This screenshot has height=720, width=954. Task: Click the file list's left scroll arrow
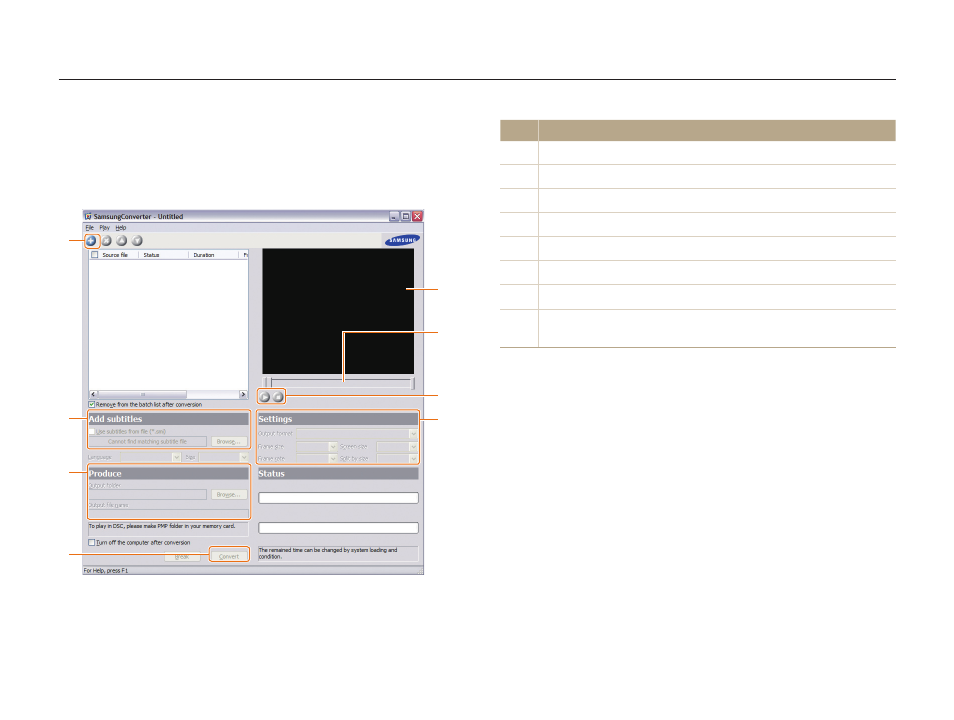[93, 394]
